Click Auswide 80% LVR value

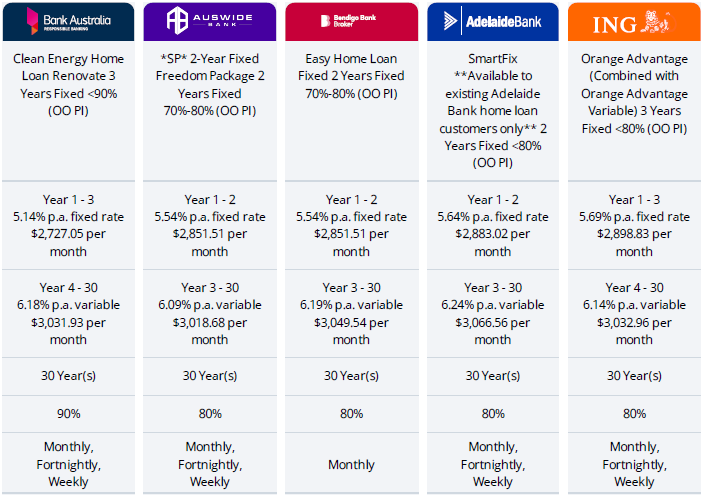click(210, 414)
